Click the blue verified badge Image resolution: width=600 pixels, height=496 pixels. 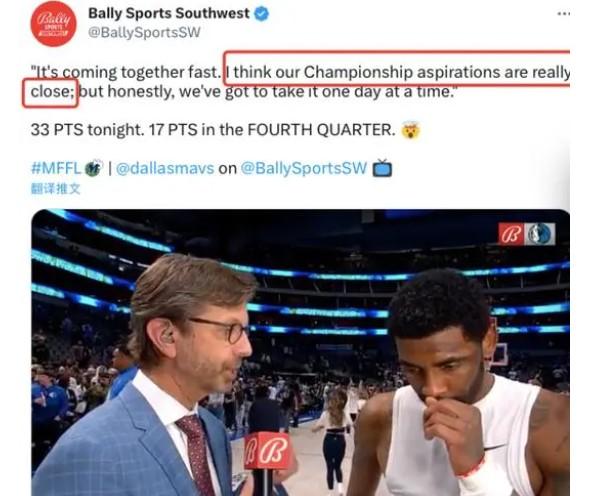click(x=262, y=14)
